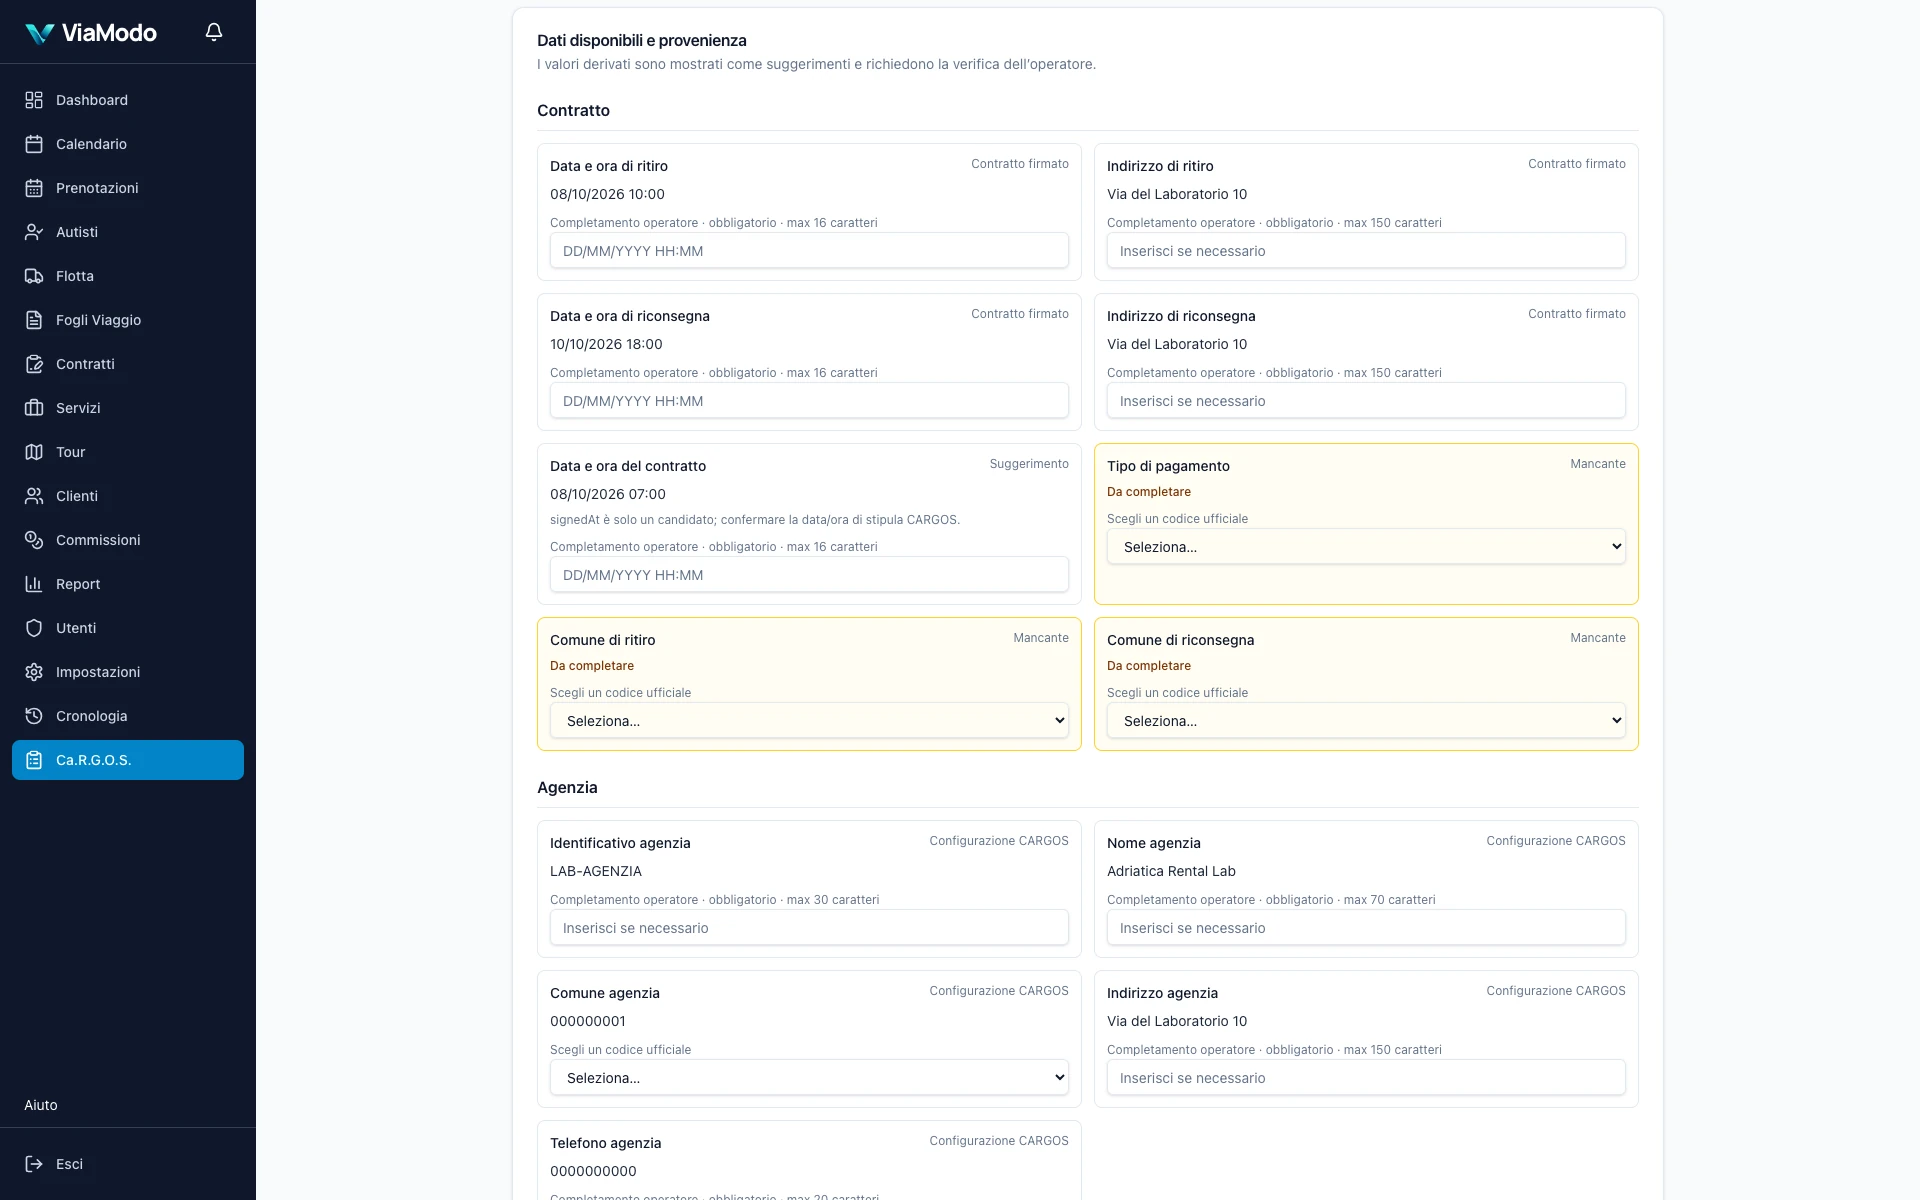Click the Indirizzo di riconsegna input field
The width and height of the screenshot is (1920, 1200).
1366,401
